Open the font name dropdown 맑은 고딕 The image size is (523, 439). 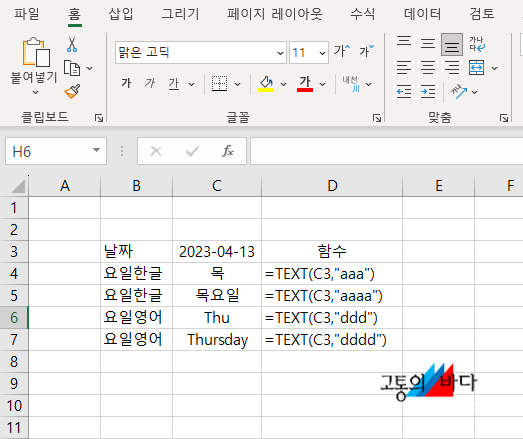coord(281,53)
